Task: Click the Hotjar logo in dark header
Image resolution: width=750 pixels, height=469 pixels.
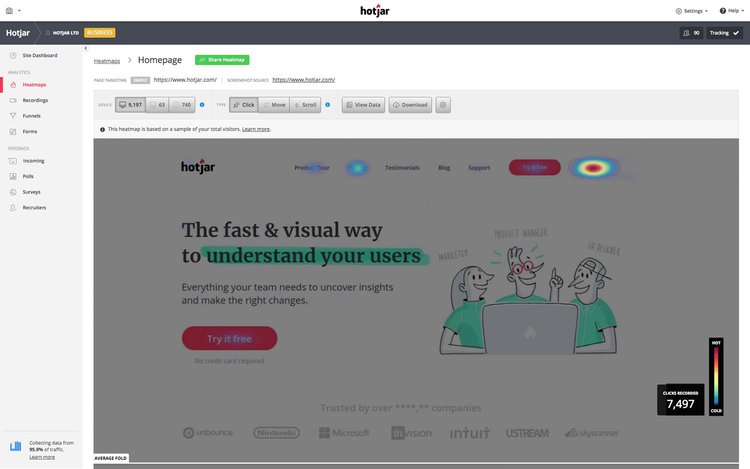Action: pyautogui.click(x=18, y=33)
